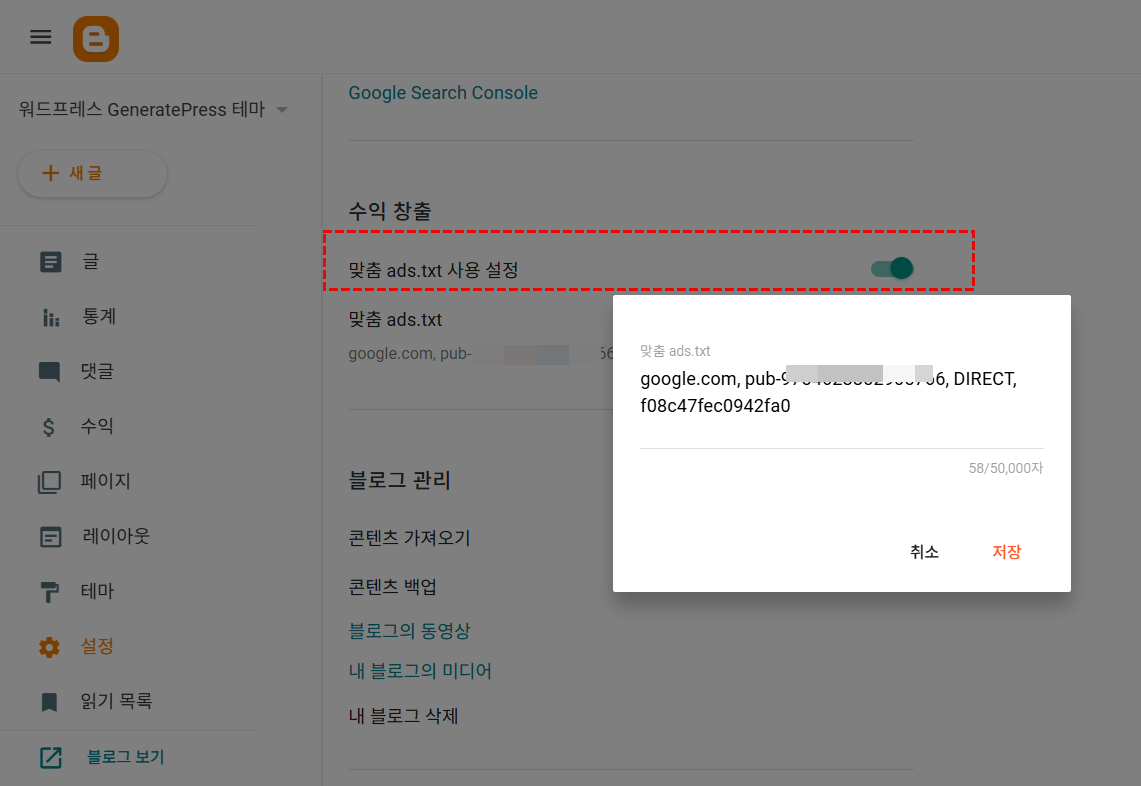
Task: Open the hamburger main menu
Action: click(x=41, y=37)
